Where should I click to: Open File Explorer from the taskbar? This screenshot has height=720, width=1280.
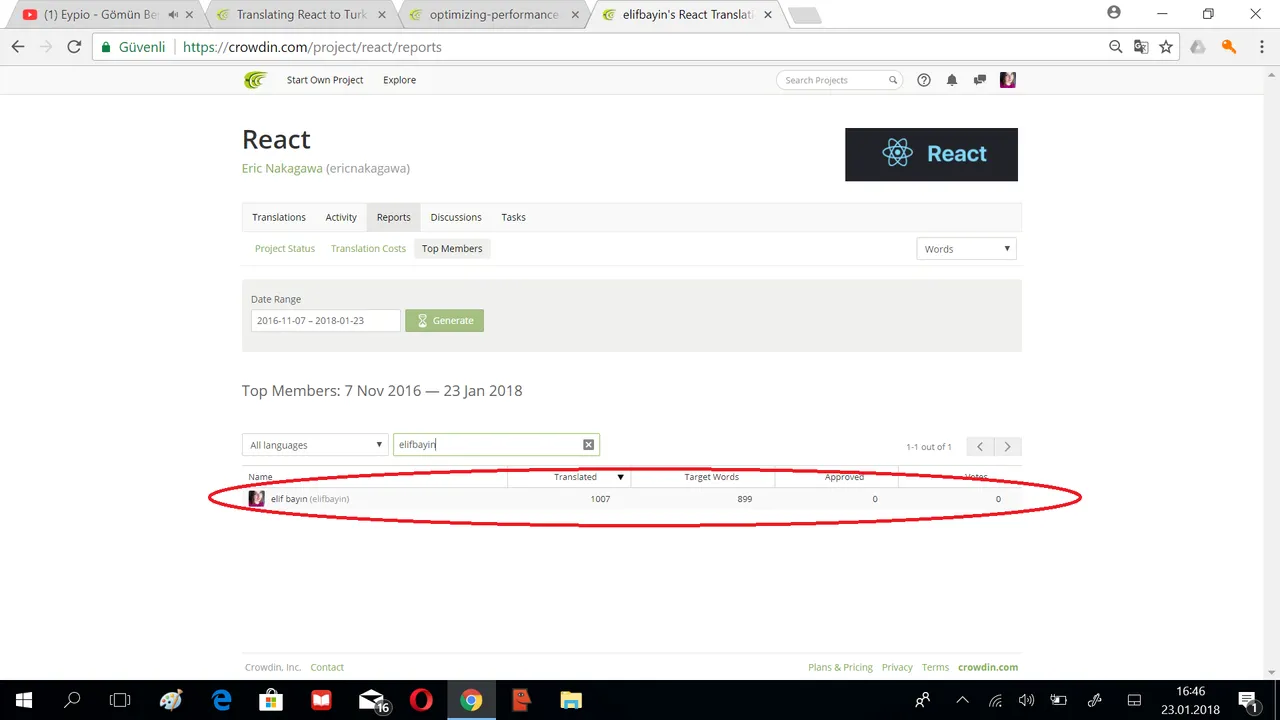click(571, 700)
